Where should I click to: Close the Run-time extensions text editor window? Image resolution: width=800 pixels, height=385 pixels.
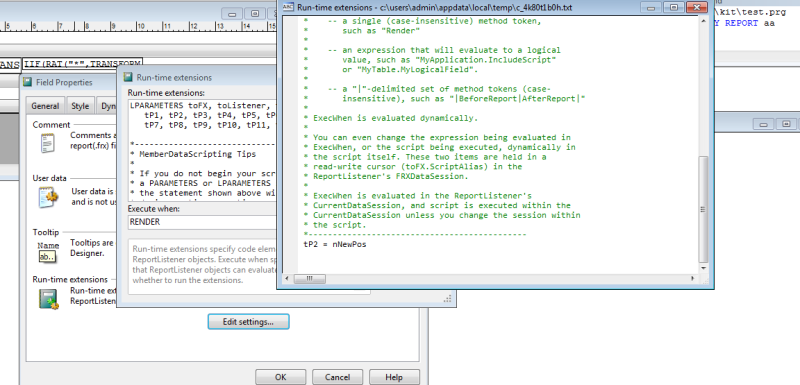pyautogui.click(x=696, y=7)
